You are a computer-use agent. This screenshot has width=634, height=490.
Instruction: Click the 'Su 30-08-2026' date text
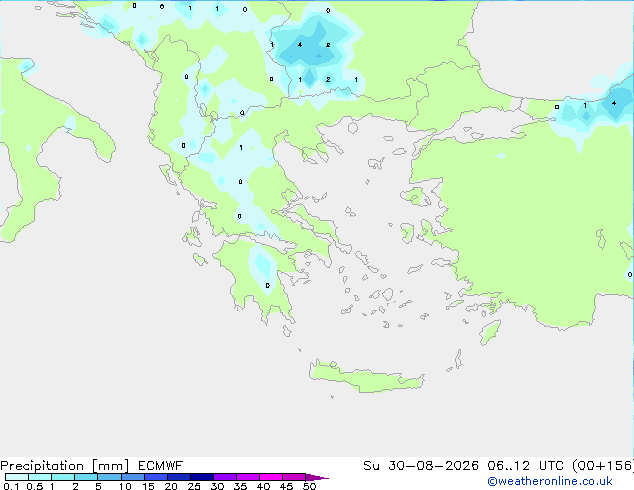click(x=421, y=465)
